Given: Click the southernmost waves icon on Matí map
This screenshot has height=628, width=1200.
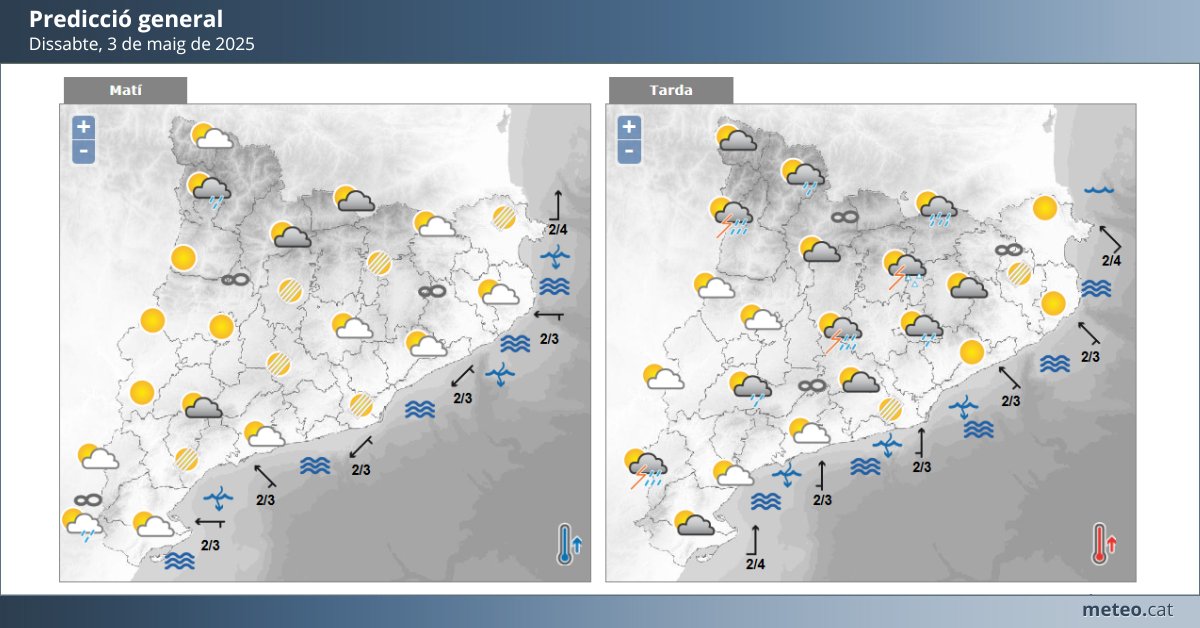Looking at the screenshot, I should tap(180, 561).
